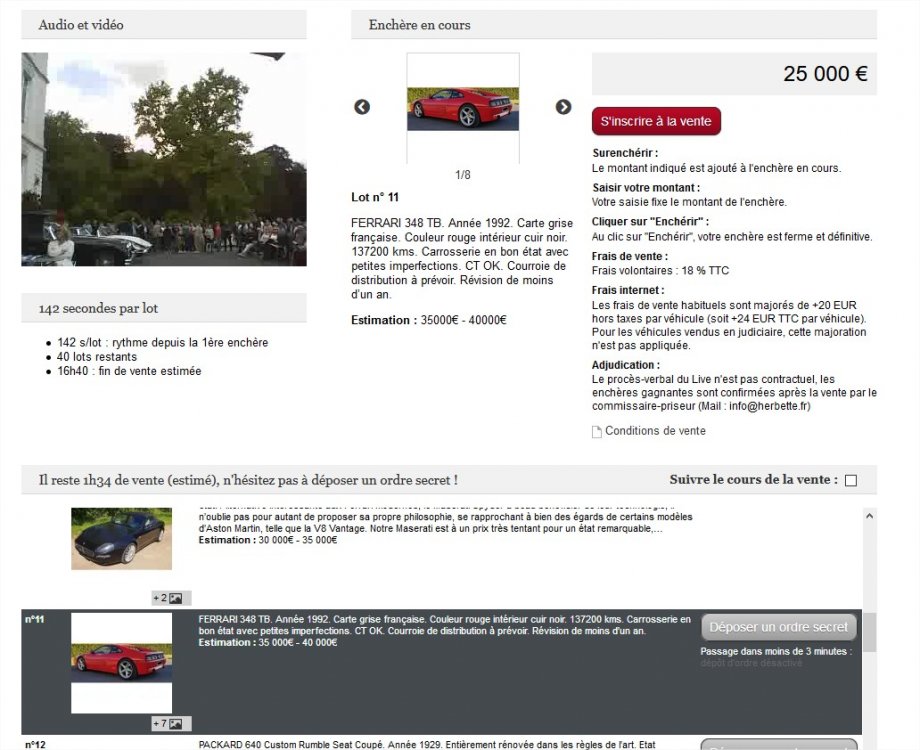Click 'Passage dans moins de 3 minutes' notice

pos(776,651)
